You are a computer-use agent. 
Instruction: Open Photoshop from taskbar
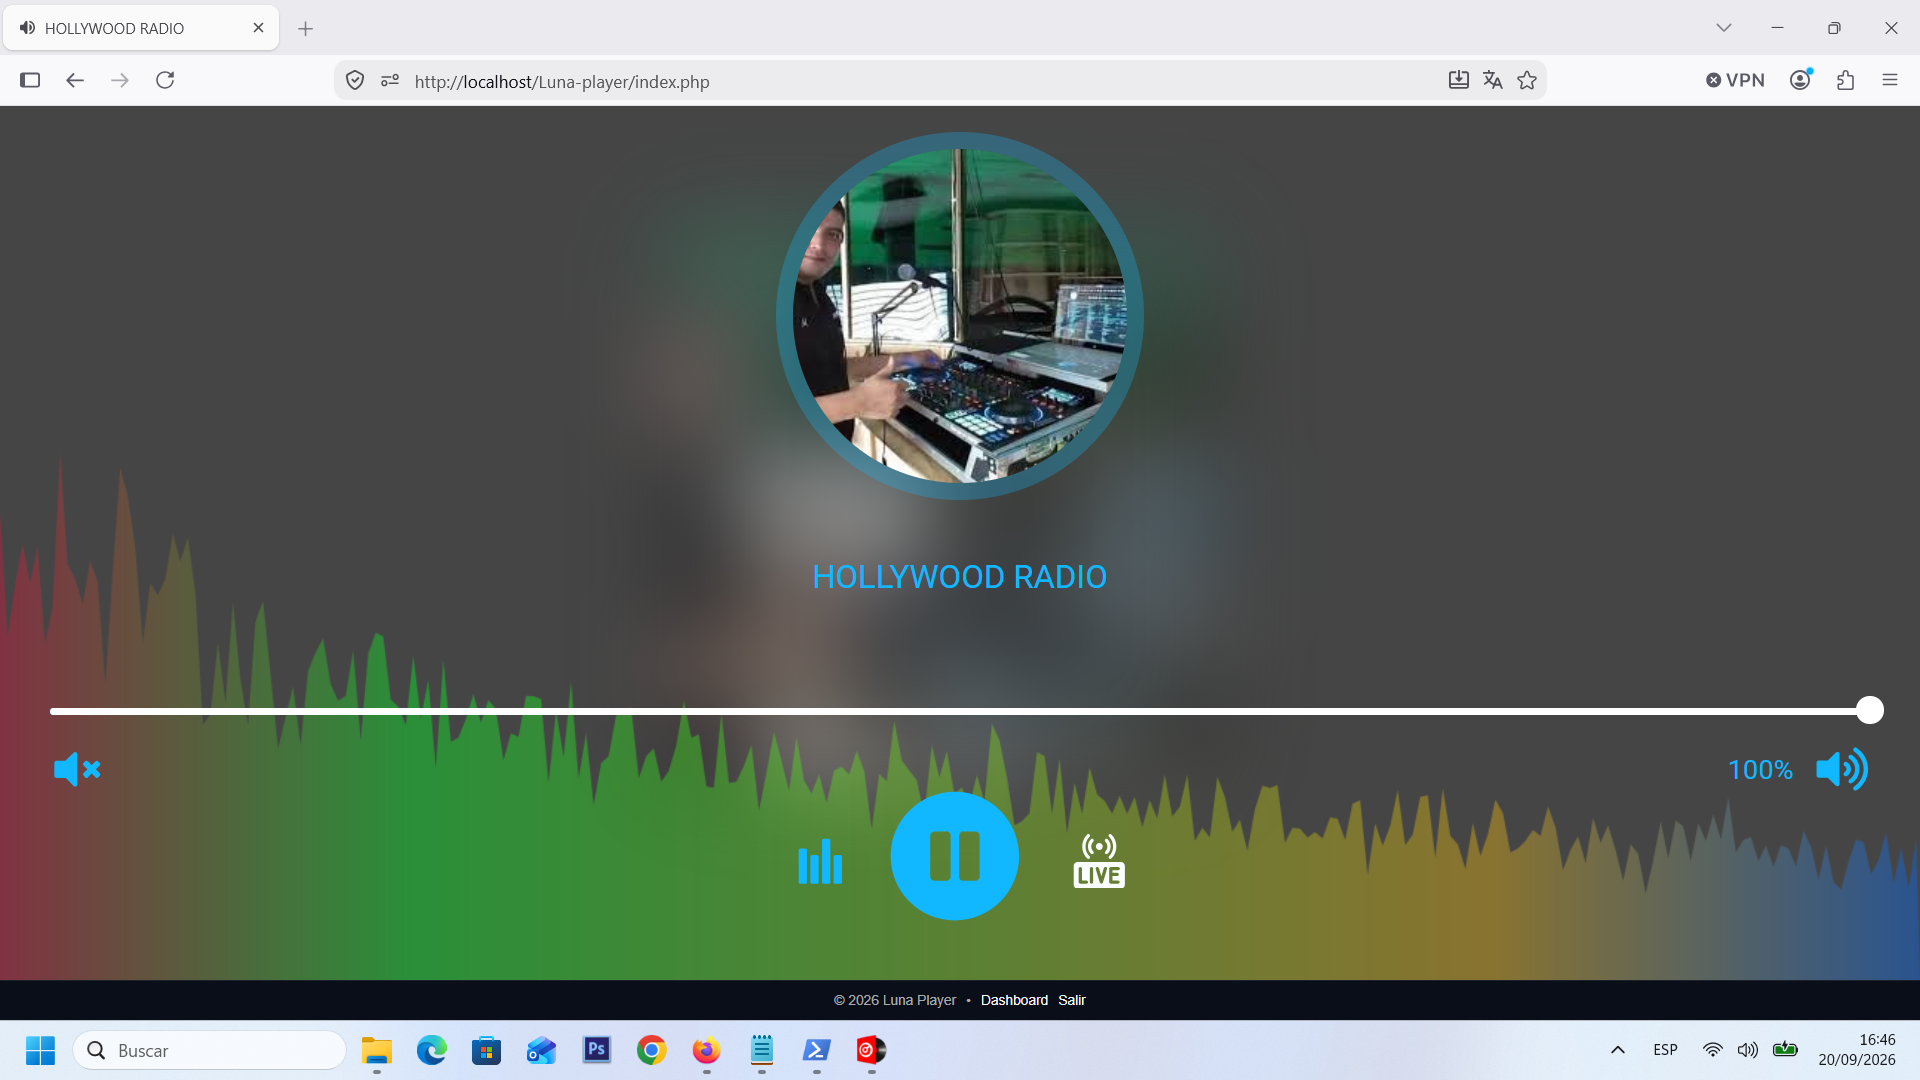(597, 1050)
